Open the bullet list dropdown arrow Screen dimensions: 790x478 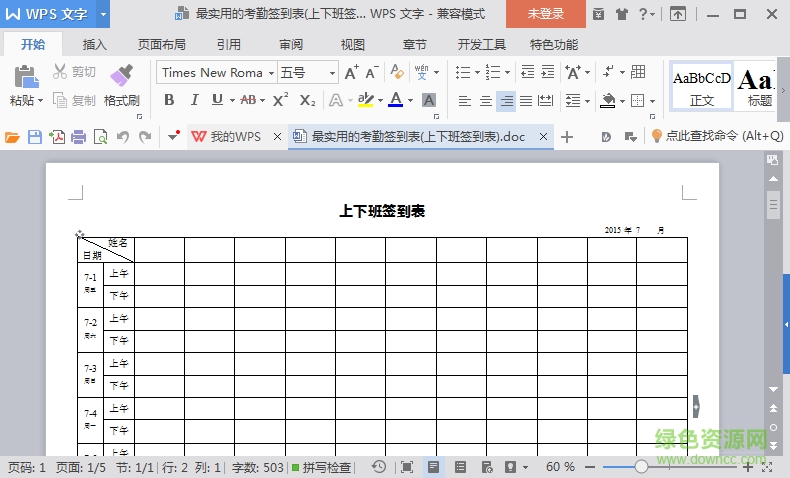477,73
